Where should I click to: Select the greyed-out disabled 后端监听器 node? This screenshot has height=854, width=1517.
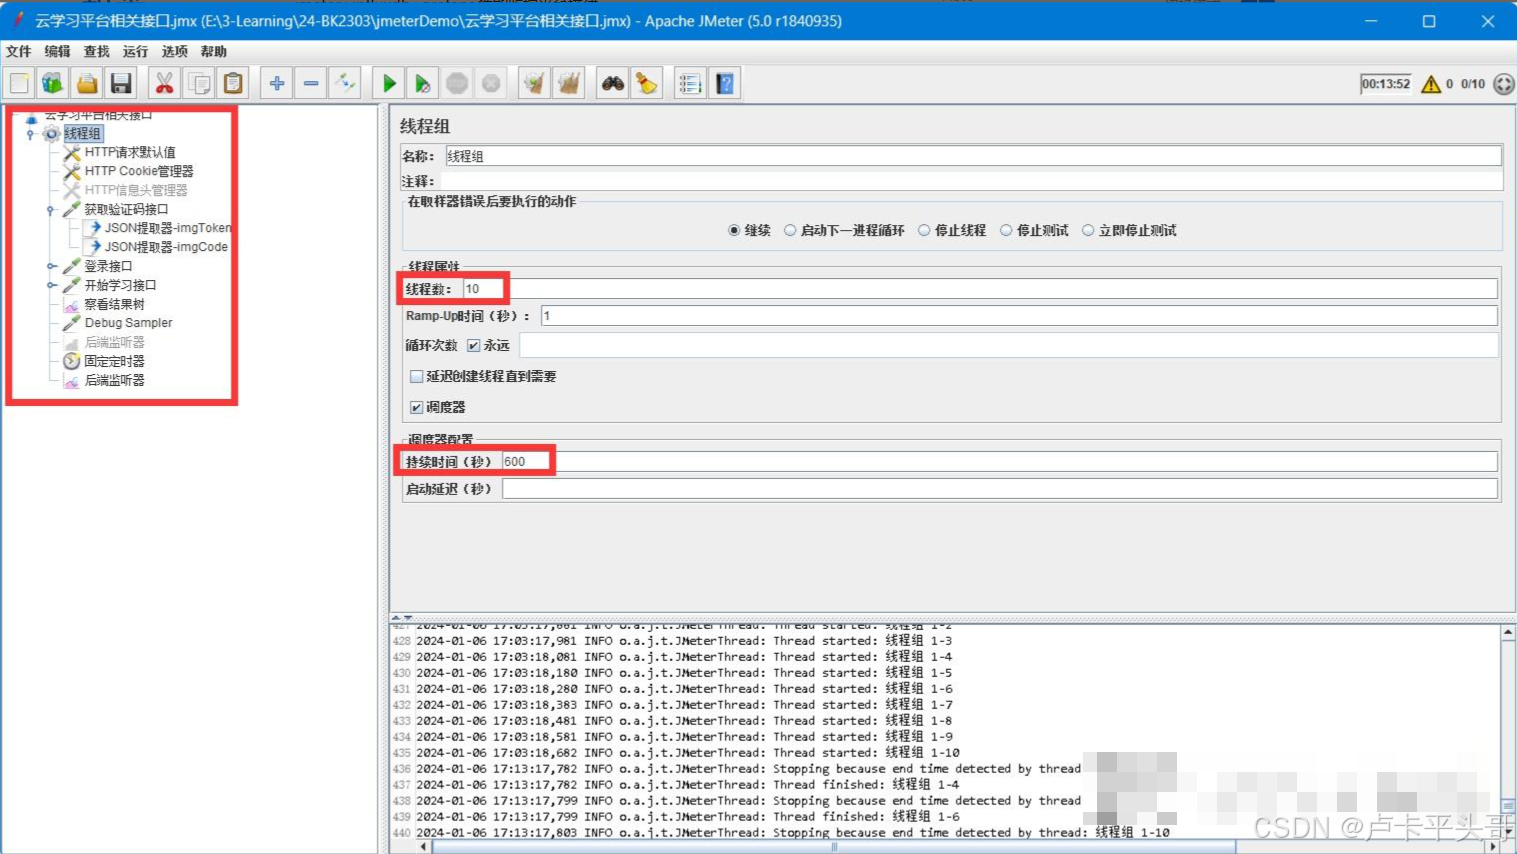coord(114,342)
